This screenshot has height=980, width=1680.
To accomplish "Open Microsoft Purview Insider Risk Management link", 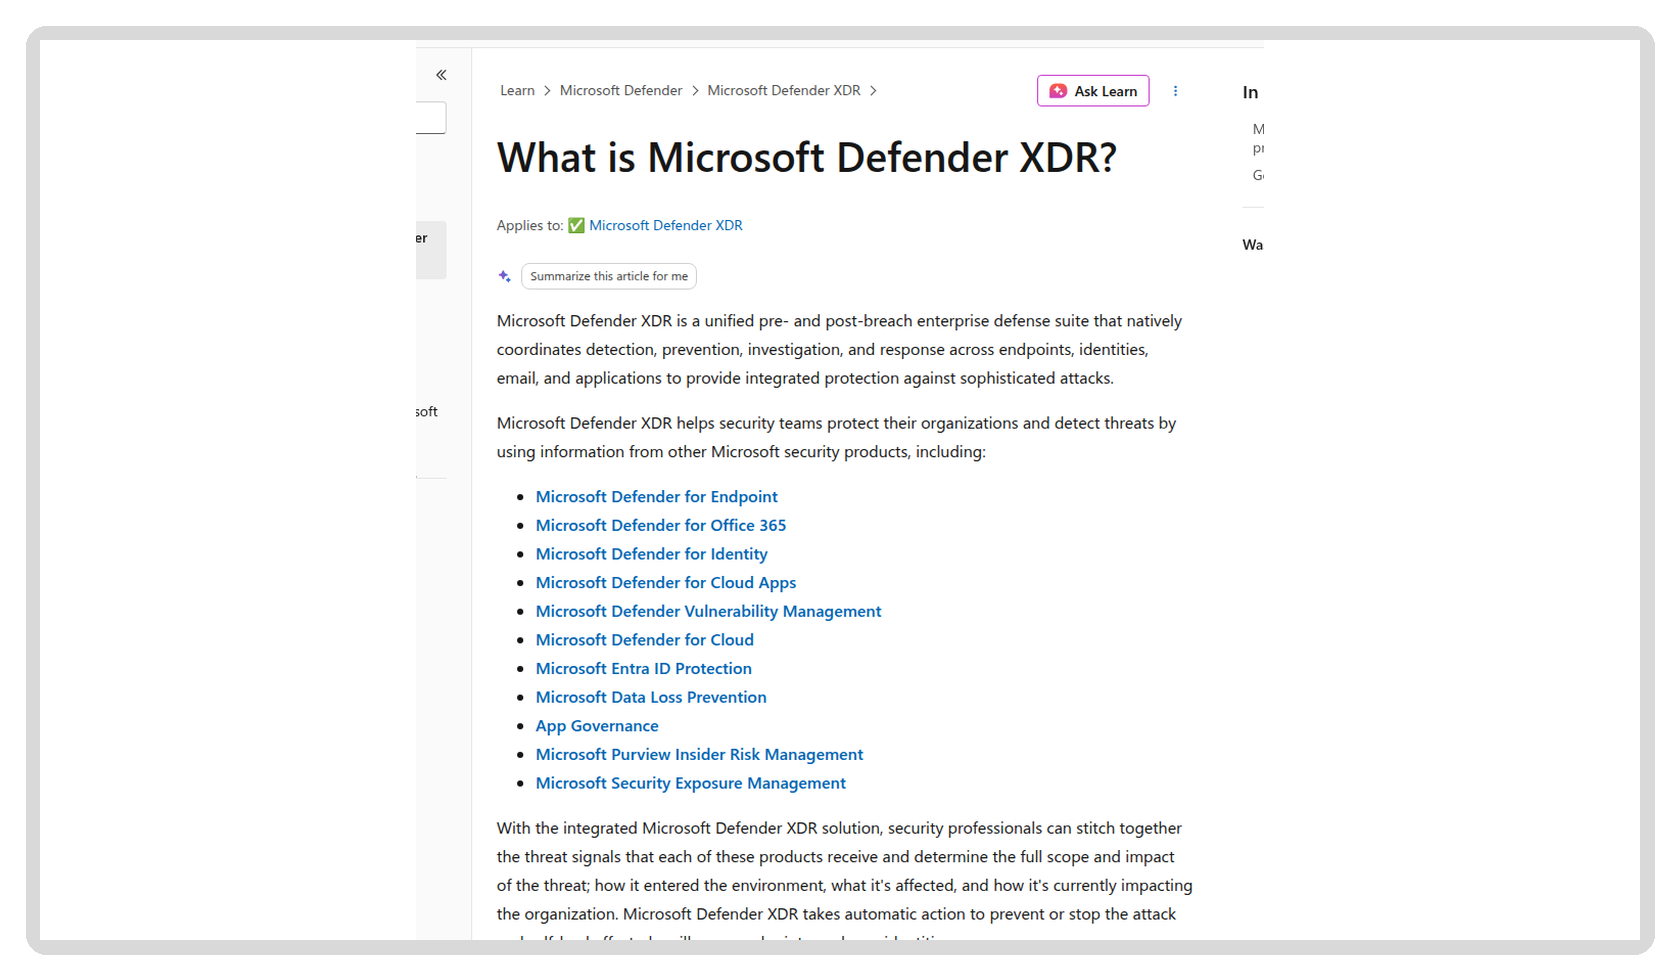I will 699,755.
